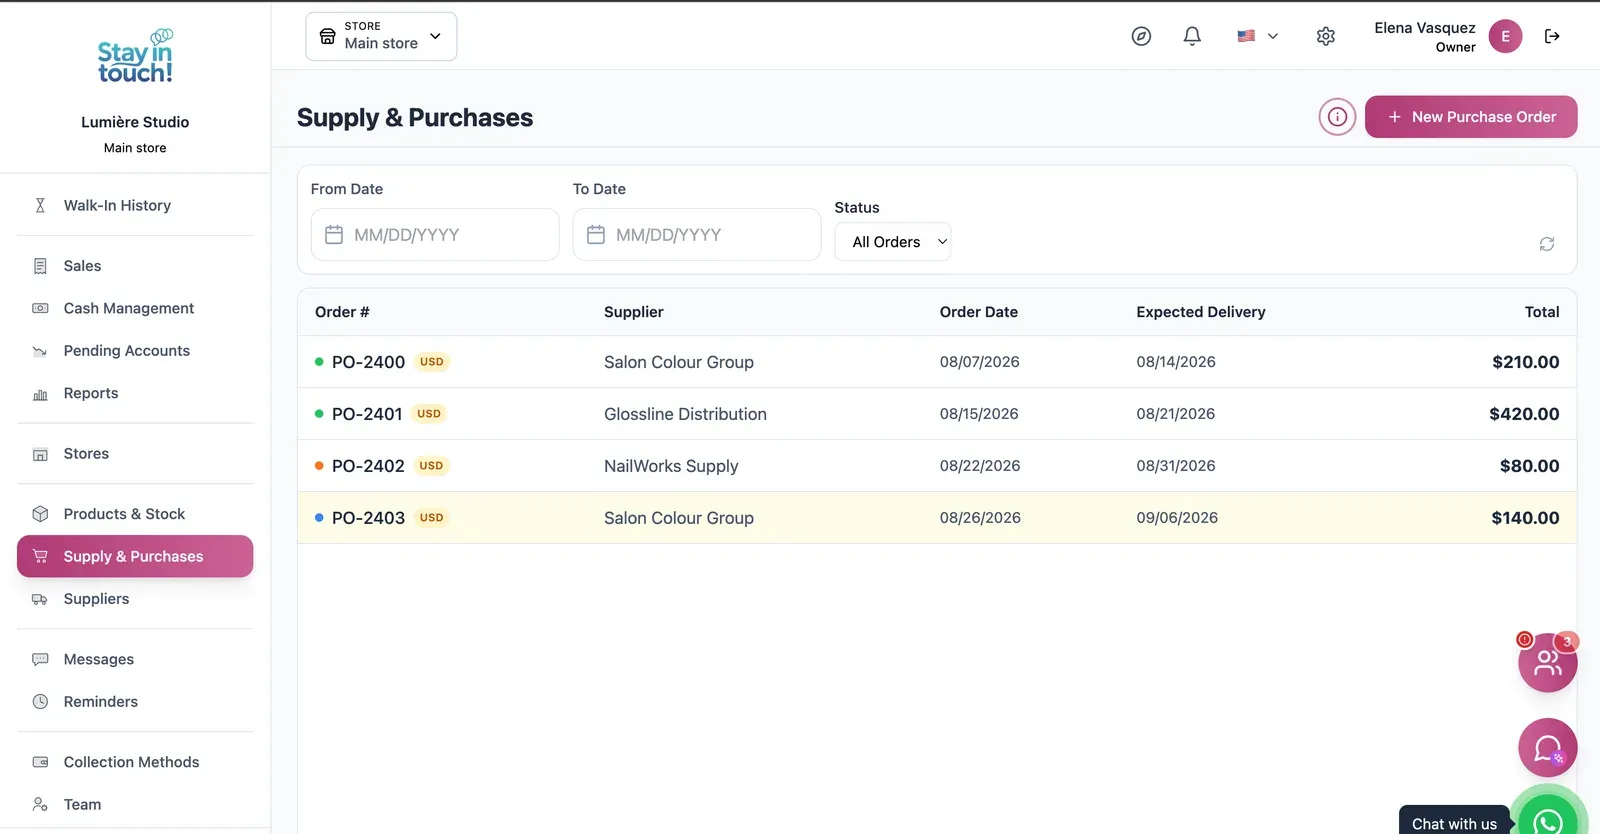This screenshot has width=1600, height=834.
Task: Click the From Date calendar icon
Action: point(334,235)
